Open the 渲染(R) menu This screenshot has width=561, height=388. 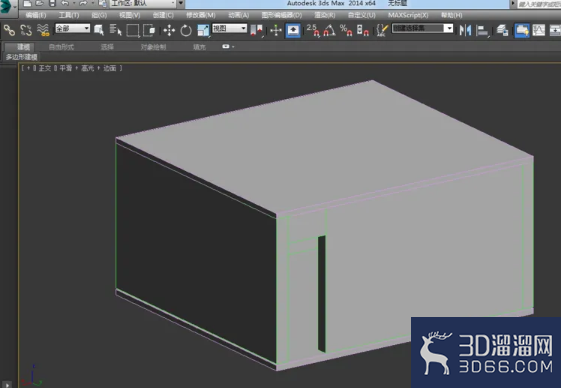pos(325,15)
